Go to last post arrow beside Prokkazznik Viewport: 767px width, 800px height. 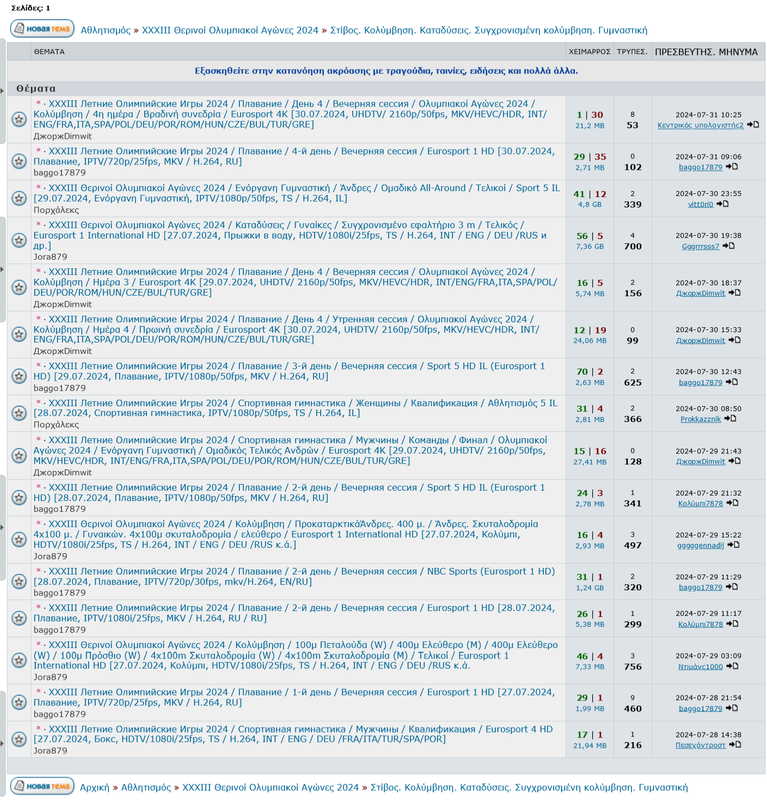[x=730, y=418]
